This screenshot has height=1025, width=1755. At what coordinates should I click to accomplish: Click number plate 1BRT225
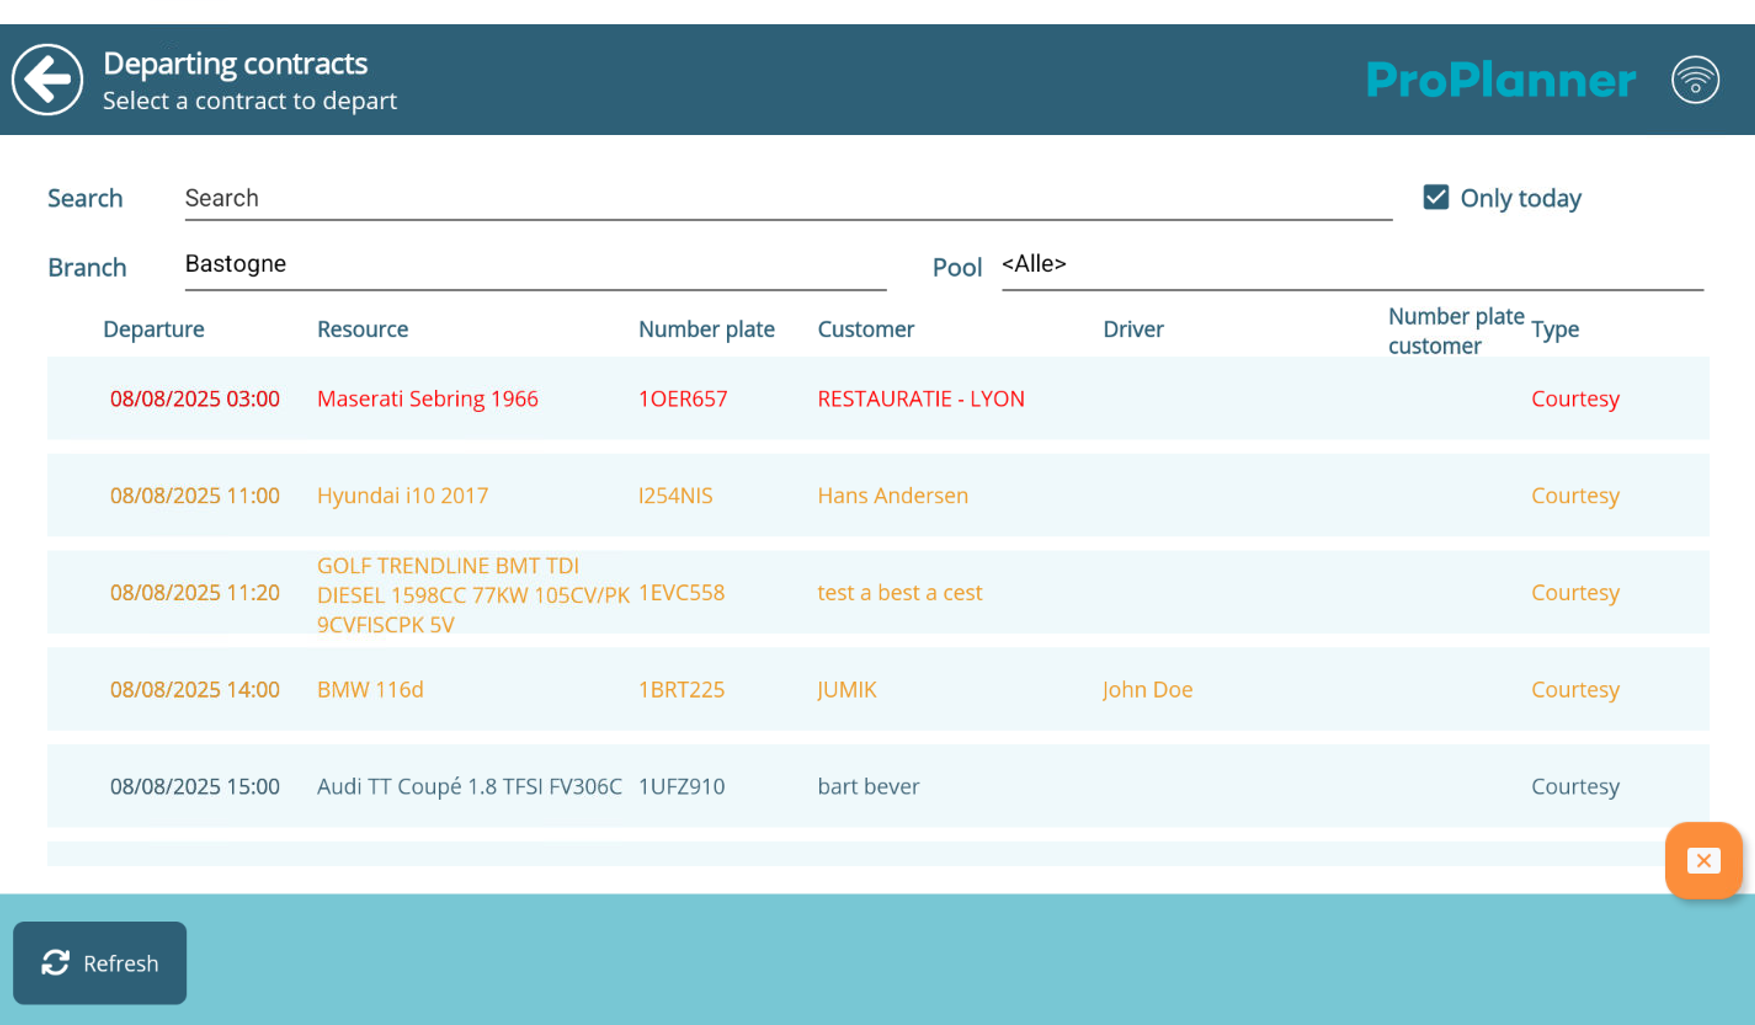coord(682,689)
